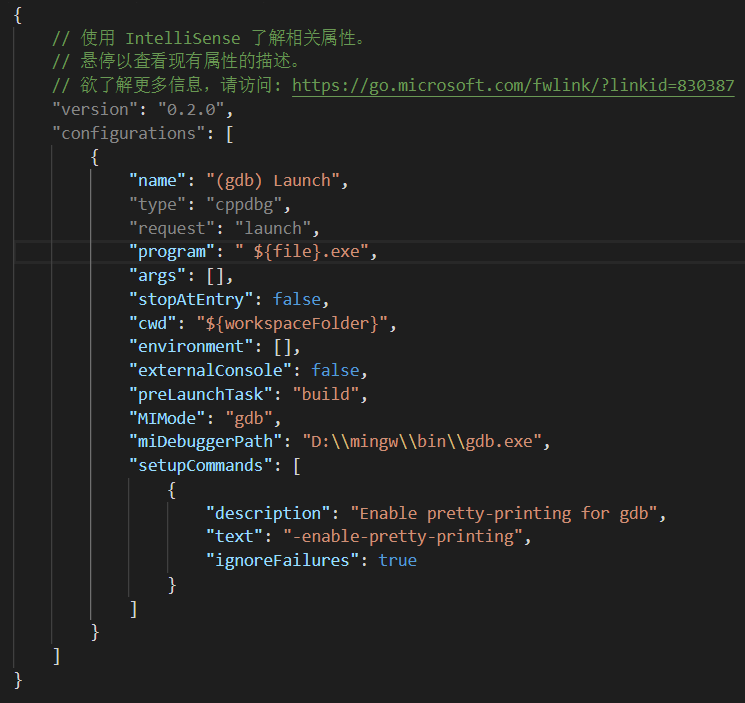Select the "(gdb) Launch" value
The image size is (745, 703).
tap(273, 180)
